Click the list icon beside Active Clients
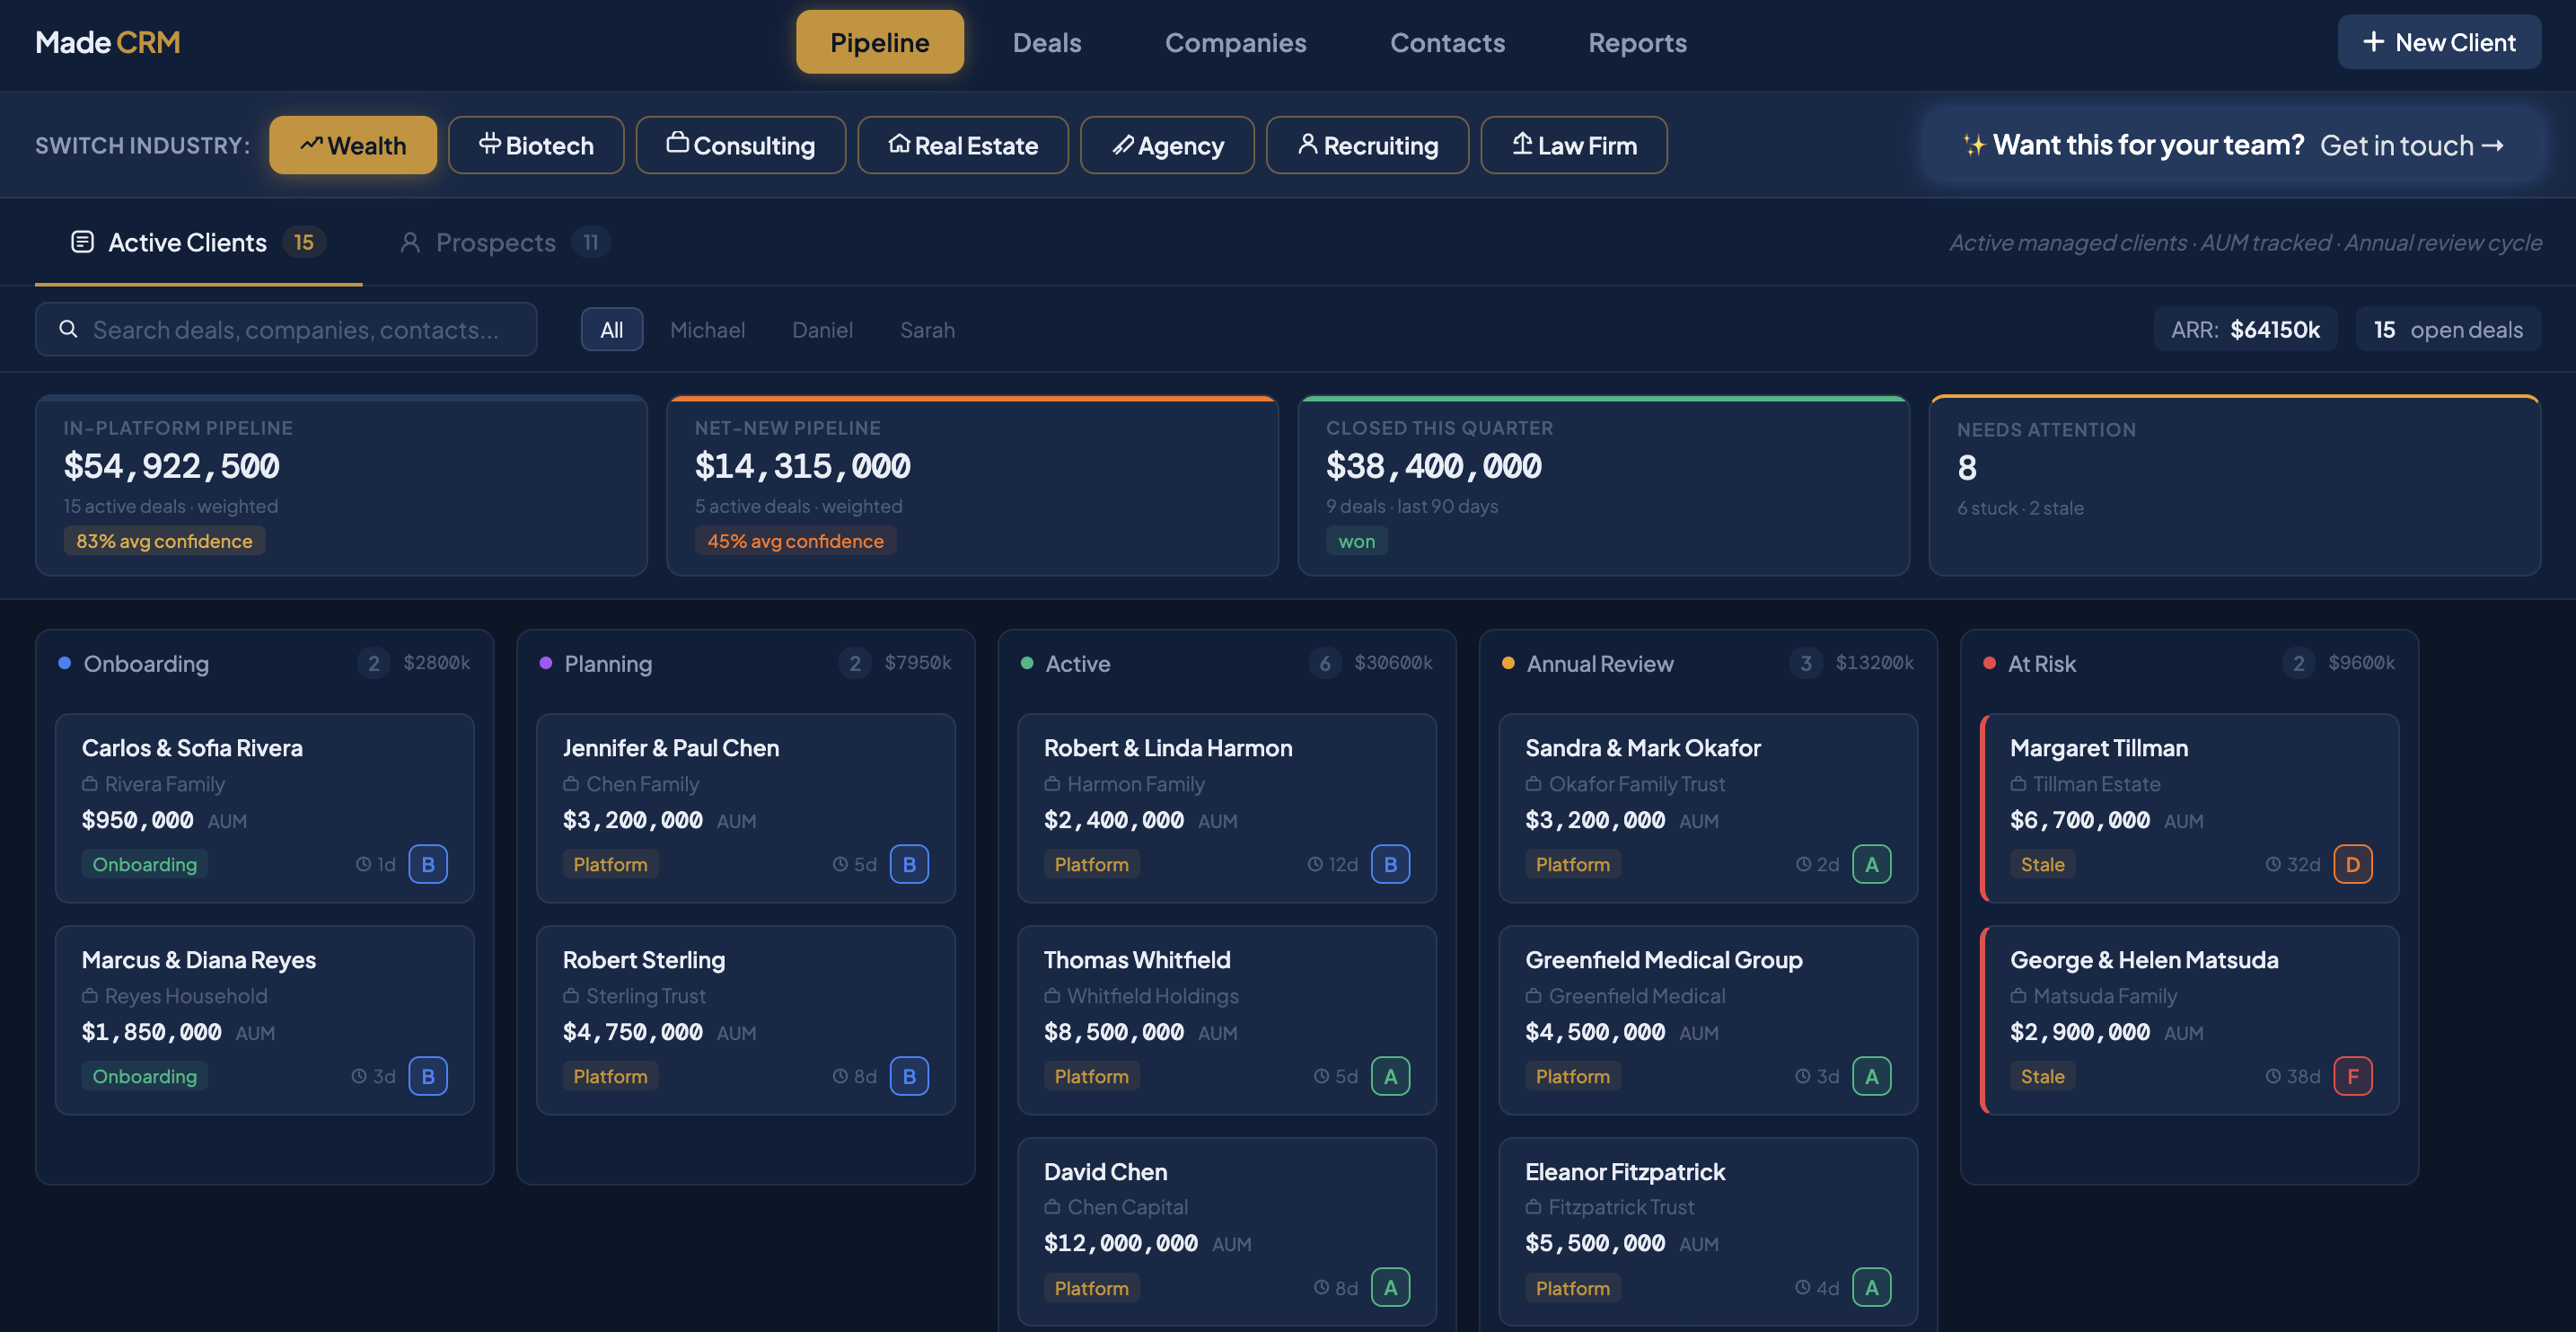The width and height of the screenshot is (2576, 1332). [x=82, y=242]
